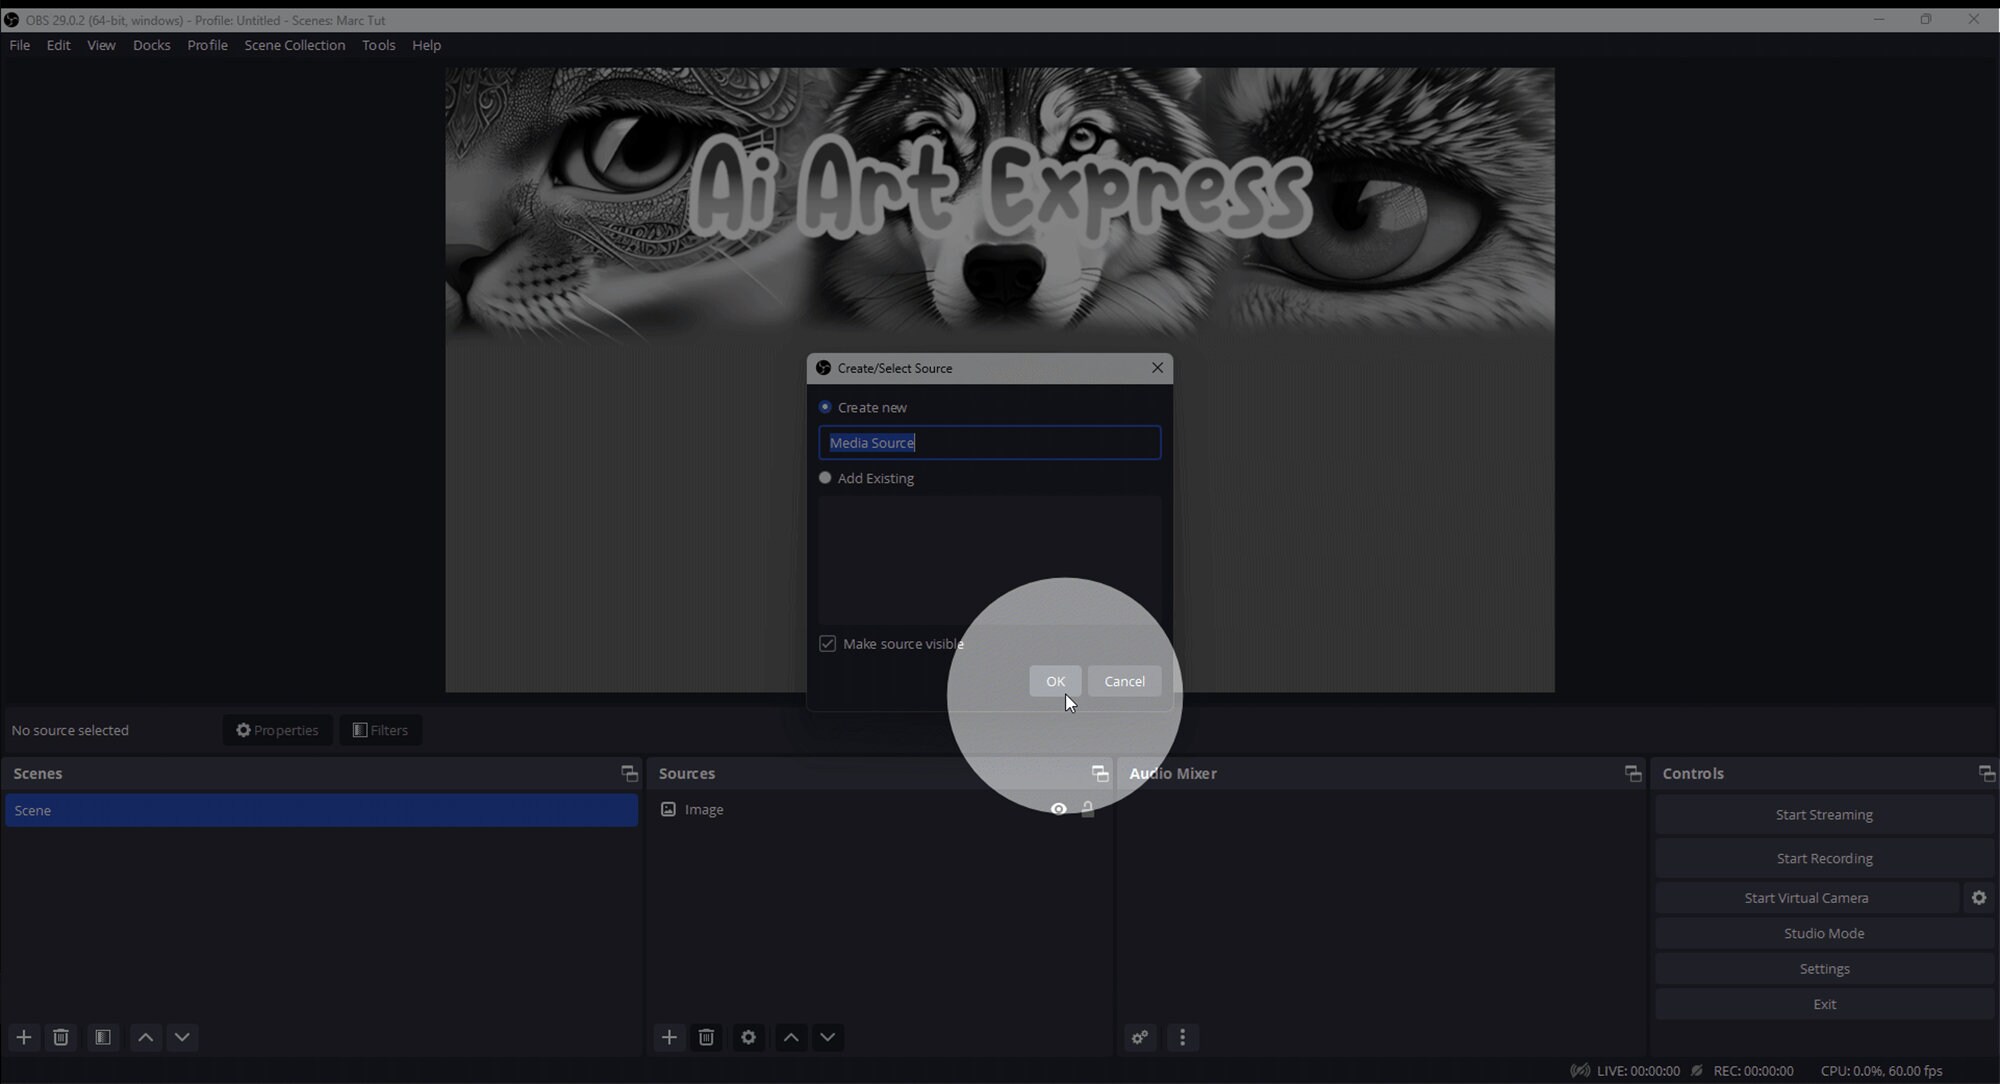Open the Audio Mixer options menu
The width and height of the screenshot is (2000, 1084).
click(x=1183, y=1038)
